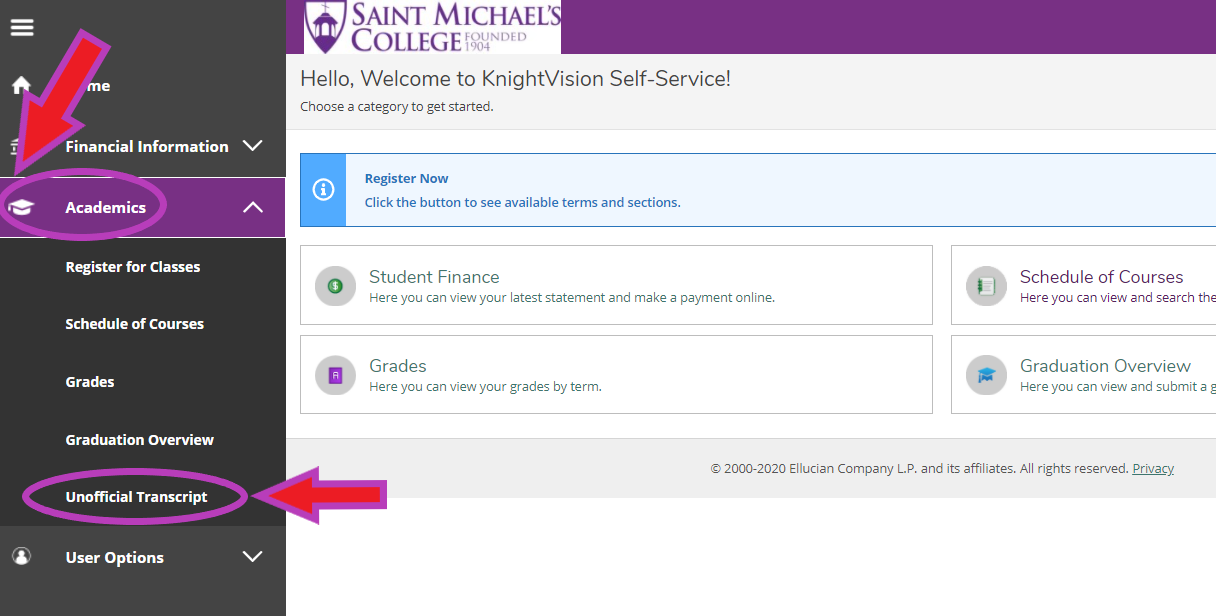Viewport: 1216px width, 616px height.
Task: Open Financial Information in sidebar
Action: (147, 146)
